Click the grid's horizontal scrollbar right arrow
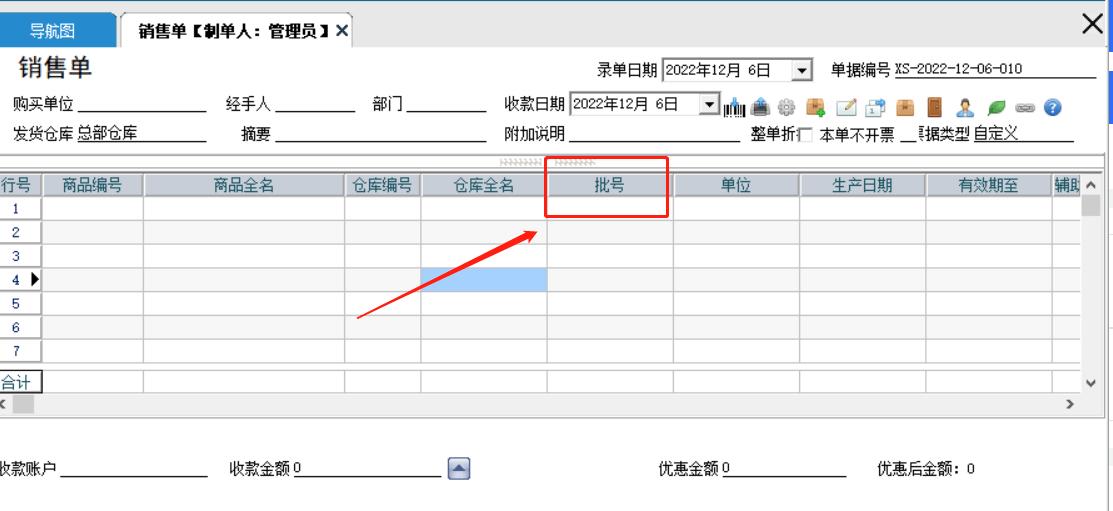Image resolution: width=1113 pixels, height=511 pixels. pyautogui.click(x=1070, y=404)
